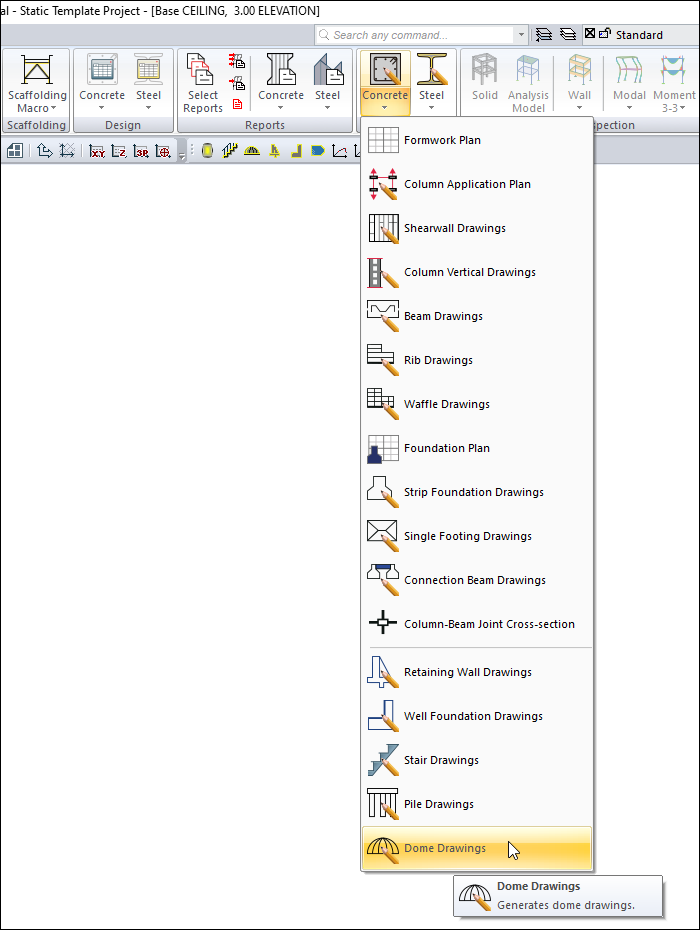
Task: Open the Wall inspection dropdown
Action: coord(579,83)
